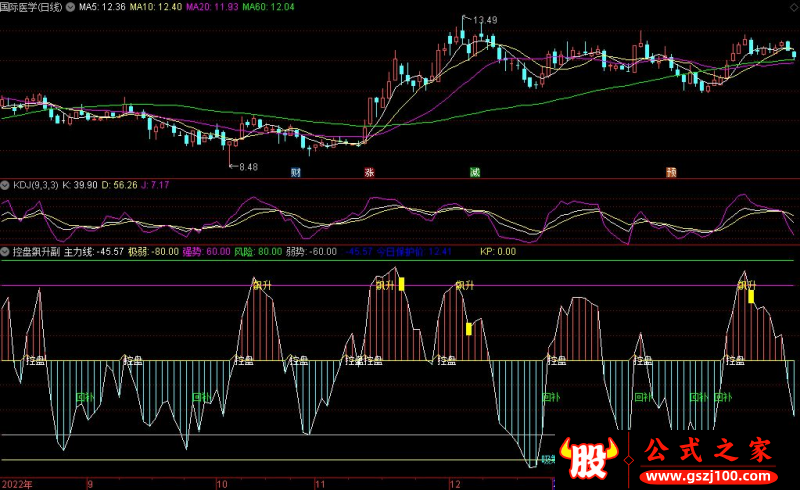Viewport: 800px width, 490px height.
Task: Click the 主力线: -45.57 value
Action: (94, 252)
